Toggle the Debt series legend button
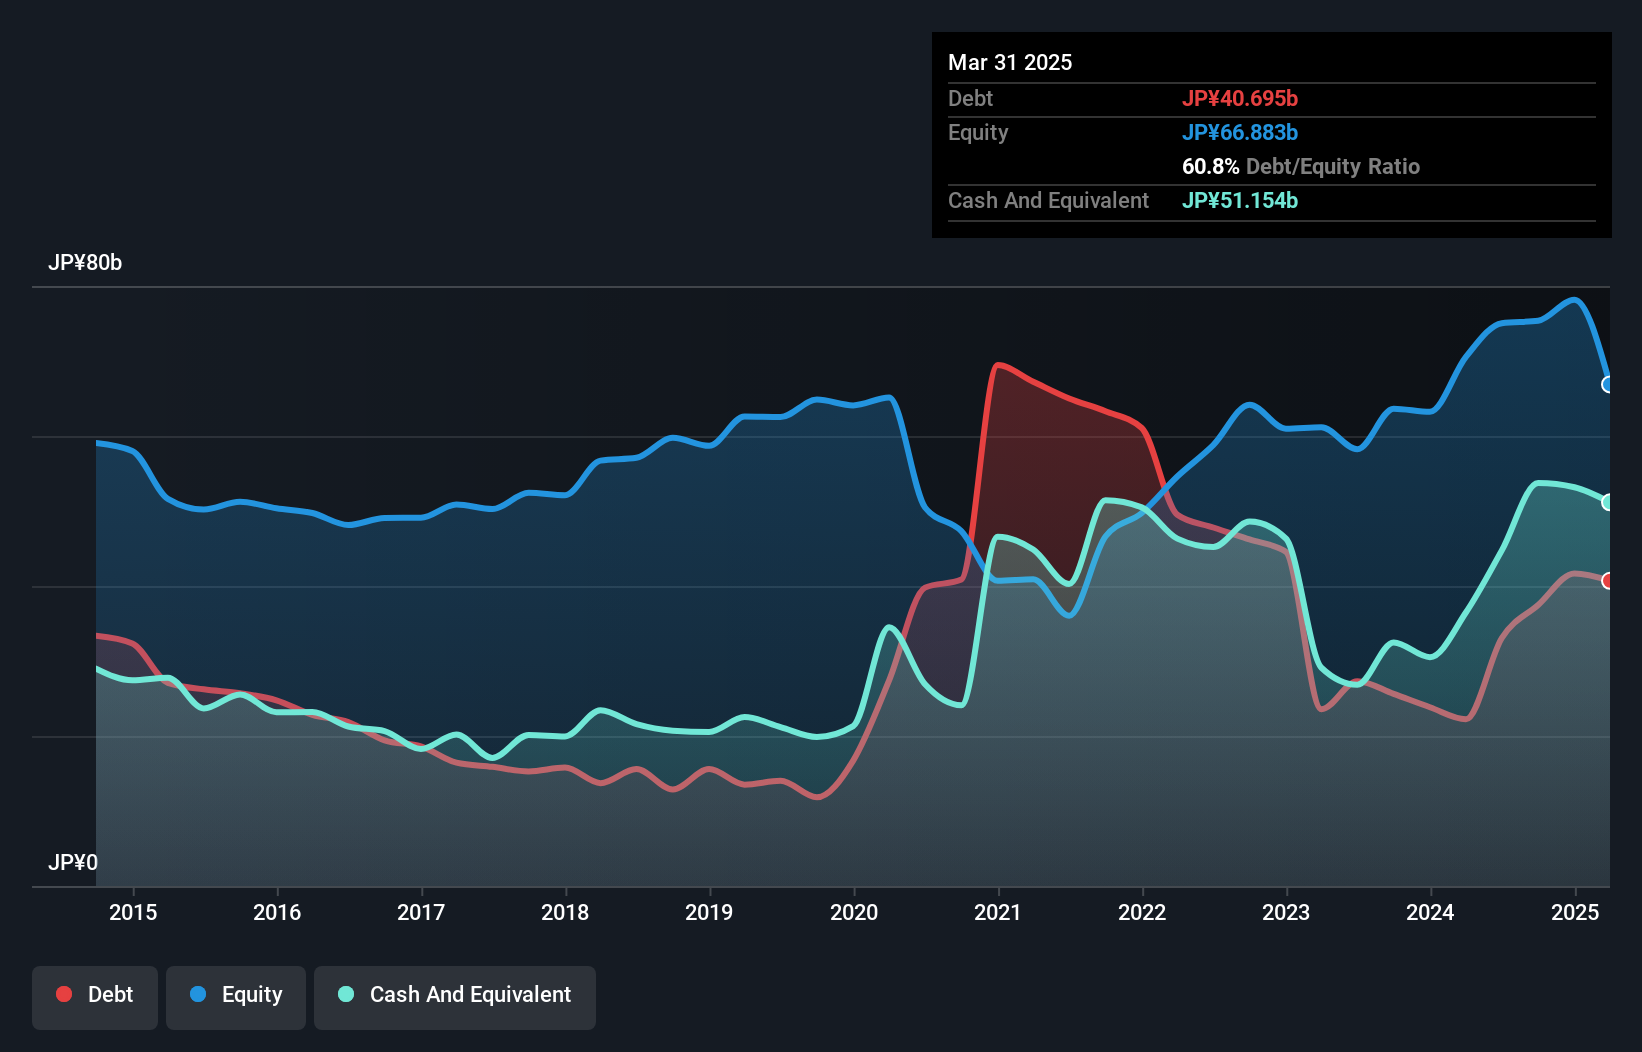 point(95,997)
